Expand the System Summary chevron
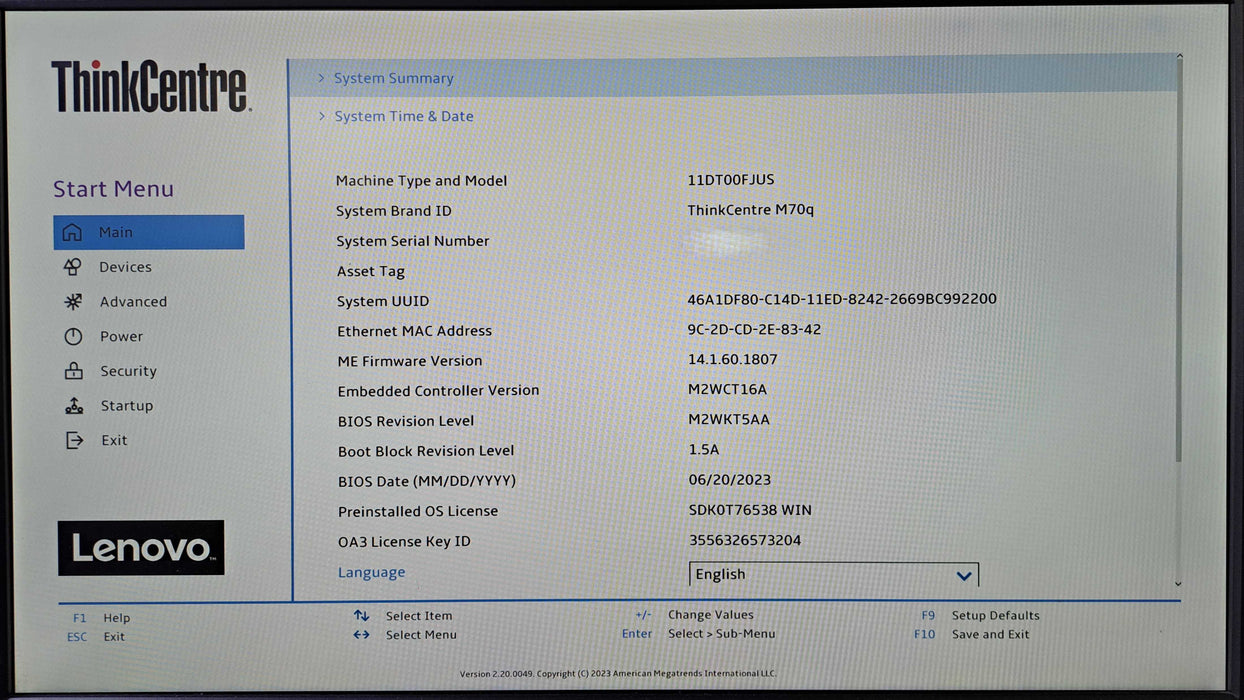This screenshot has height=700, width=1244. click(321, 78)
